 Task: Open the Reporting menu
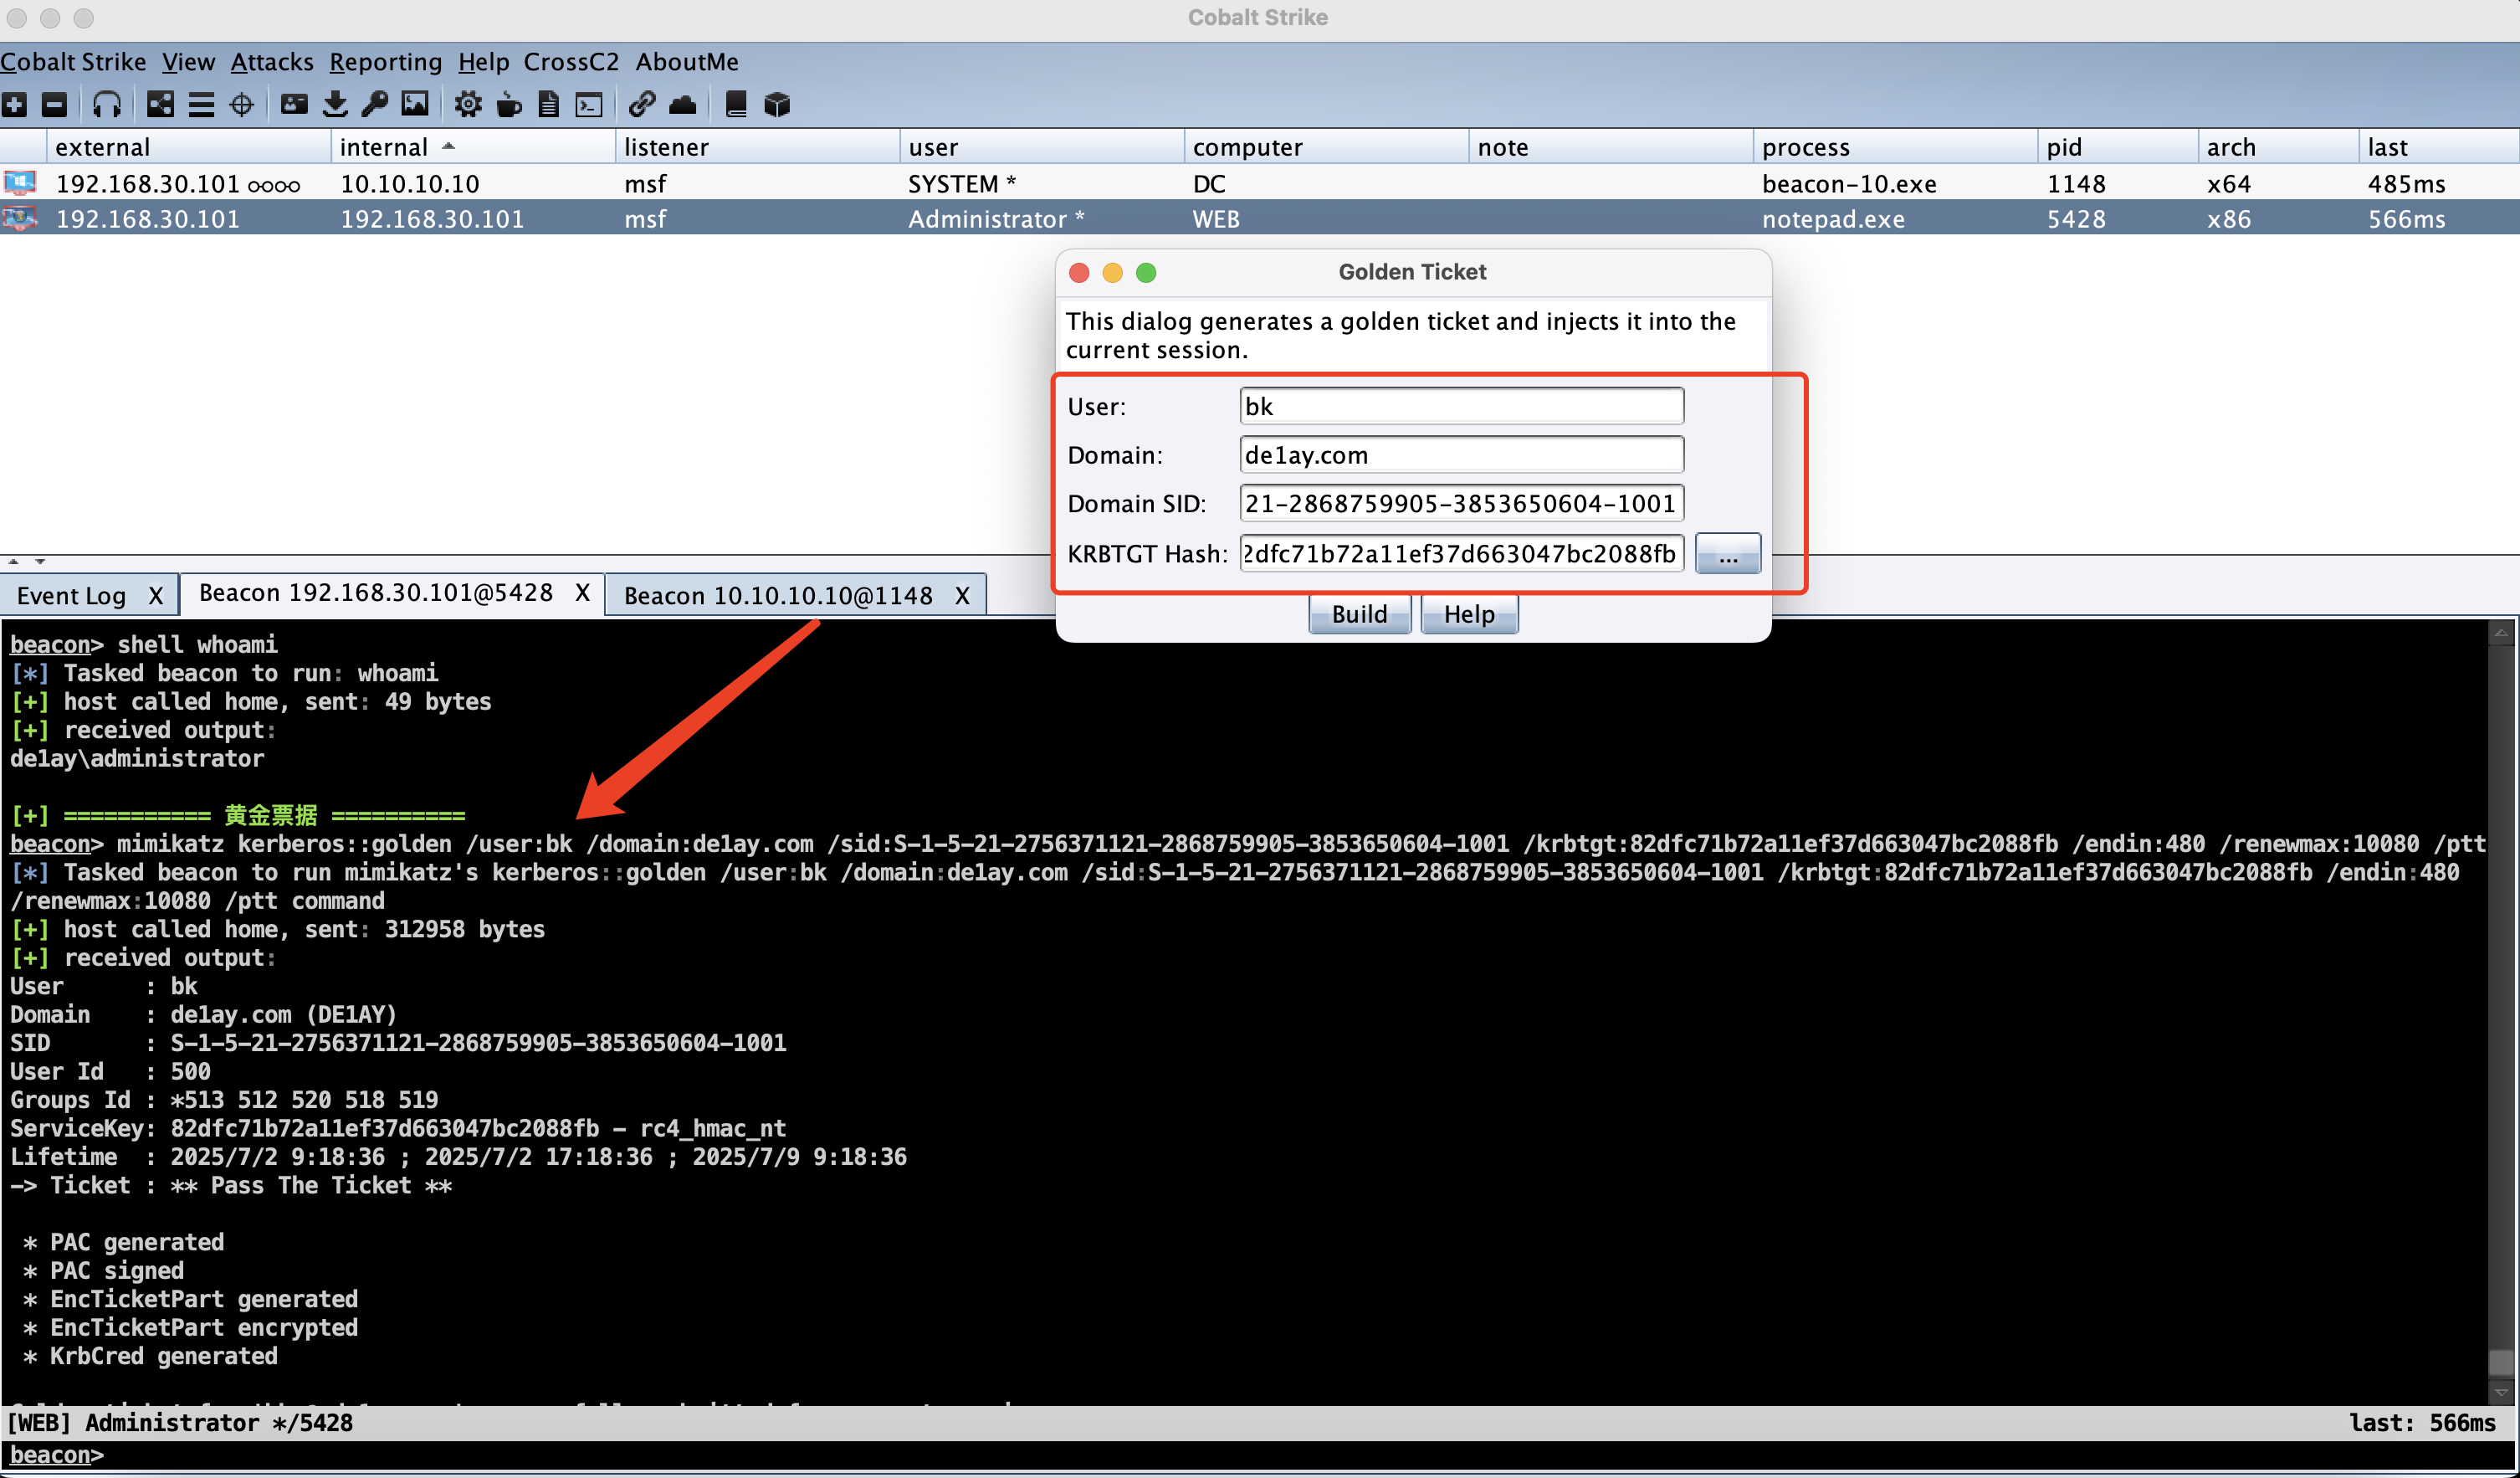pyautogui.click(x=385, y=62)
